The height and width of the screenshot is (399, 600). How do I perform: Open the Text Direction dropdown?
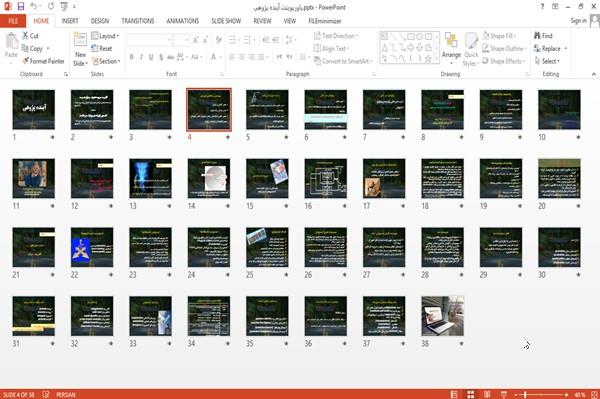pyautogui.click(x=336, y=36)
